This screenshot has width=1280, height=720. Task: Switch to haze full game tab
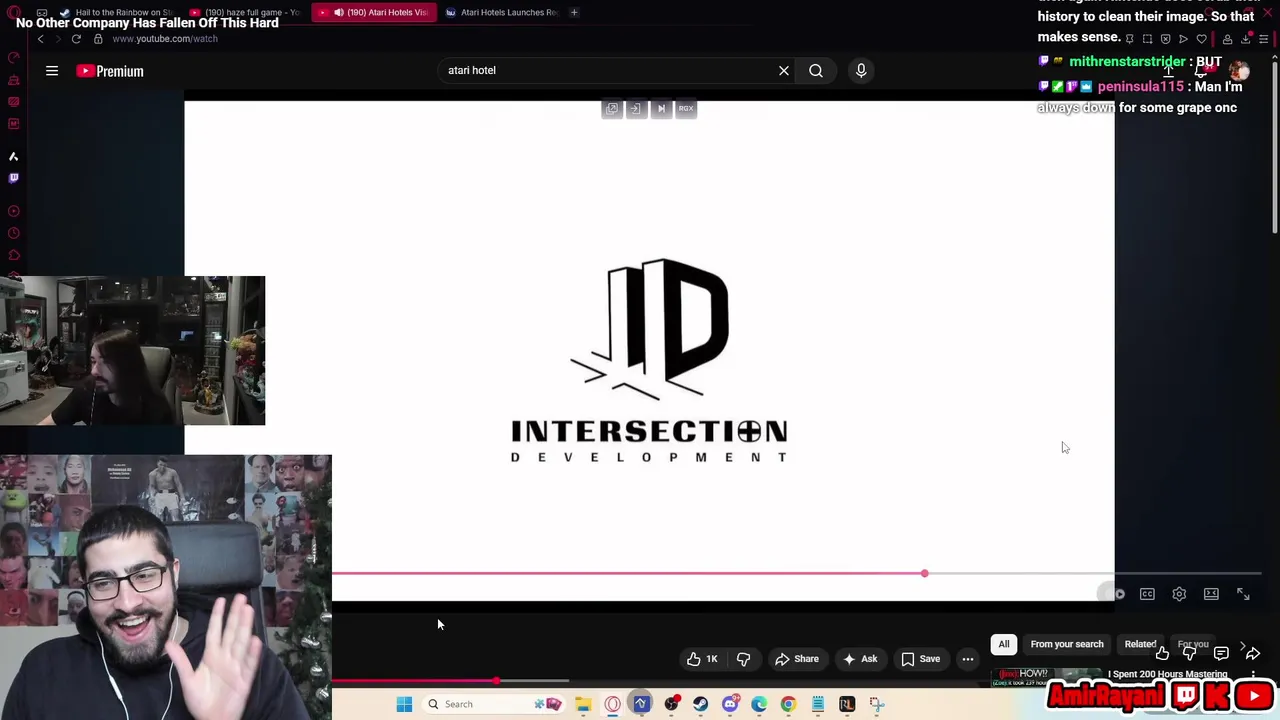coord(245,12)
